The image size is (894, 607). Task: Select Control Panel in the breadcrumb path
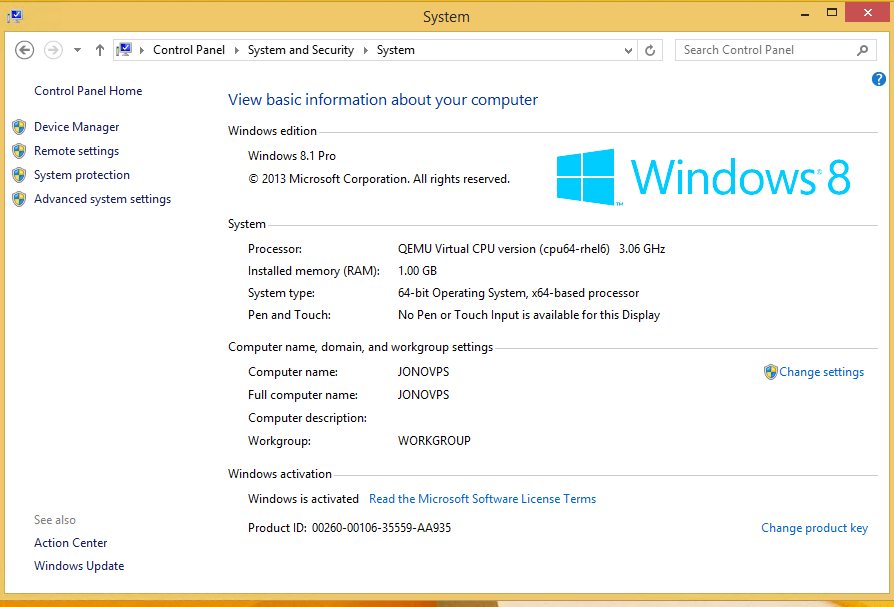coord(189,50)
